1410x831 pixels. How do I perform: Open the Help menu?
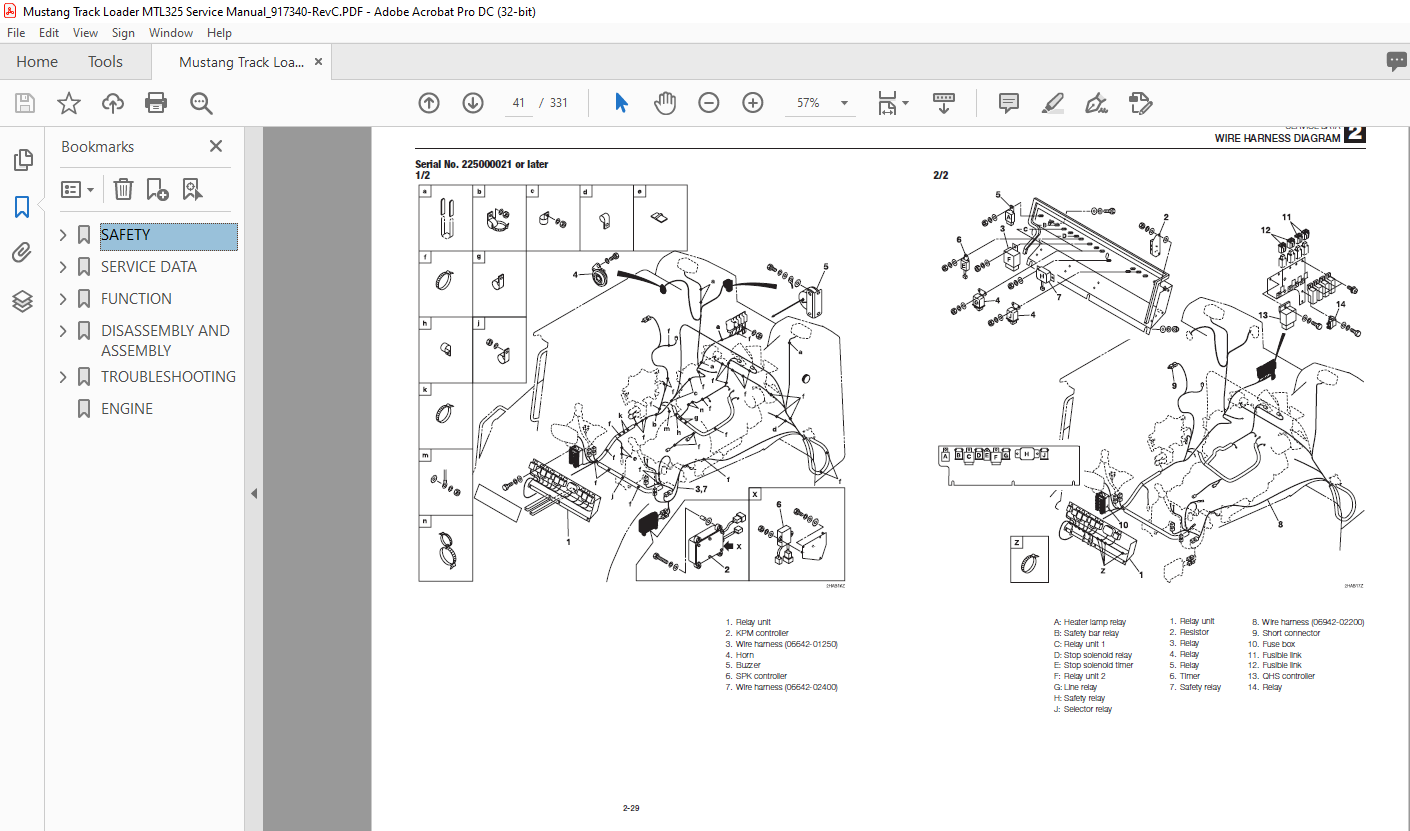(219, 32)
